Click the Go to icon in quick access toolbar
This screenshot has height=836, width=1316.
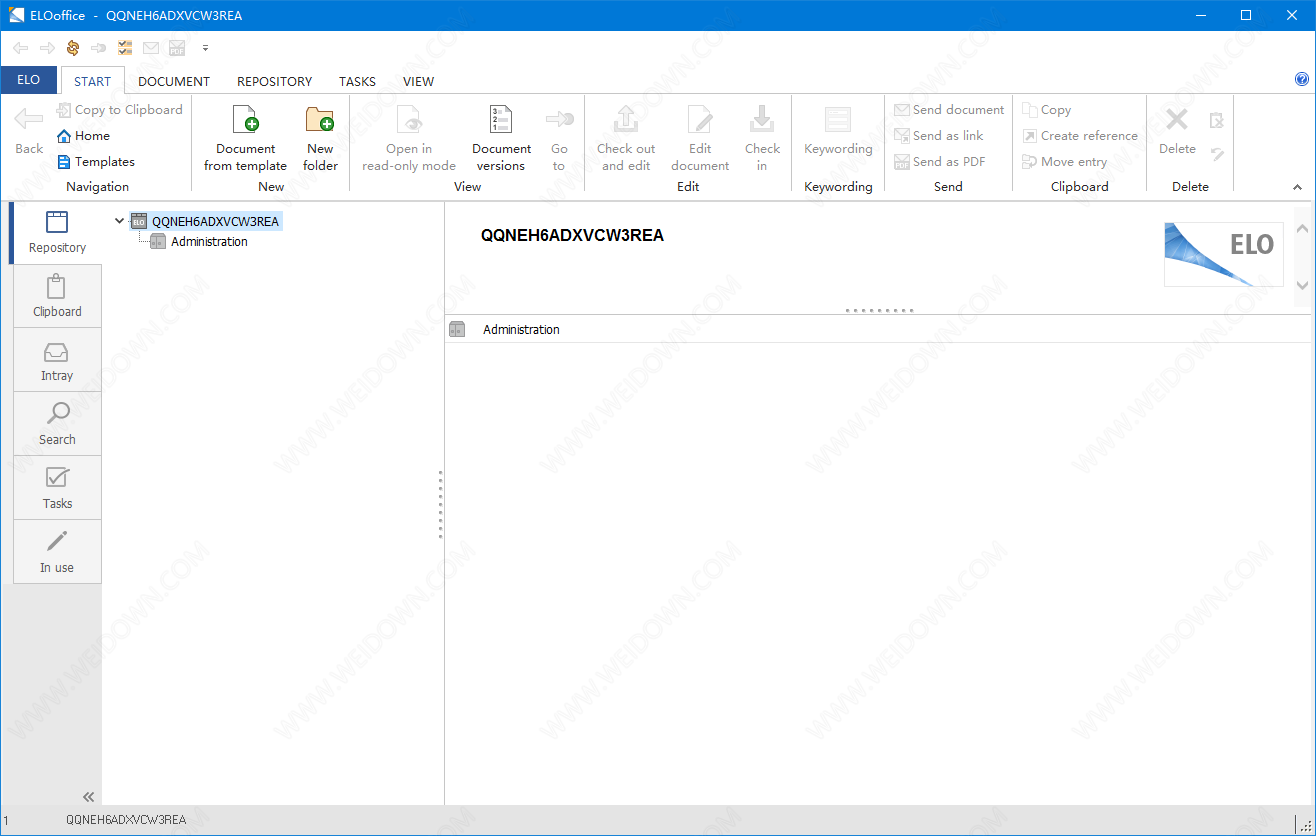click(x=98, y=47)
